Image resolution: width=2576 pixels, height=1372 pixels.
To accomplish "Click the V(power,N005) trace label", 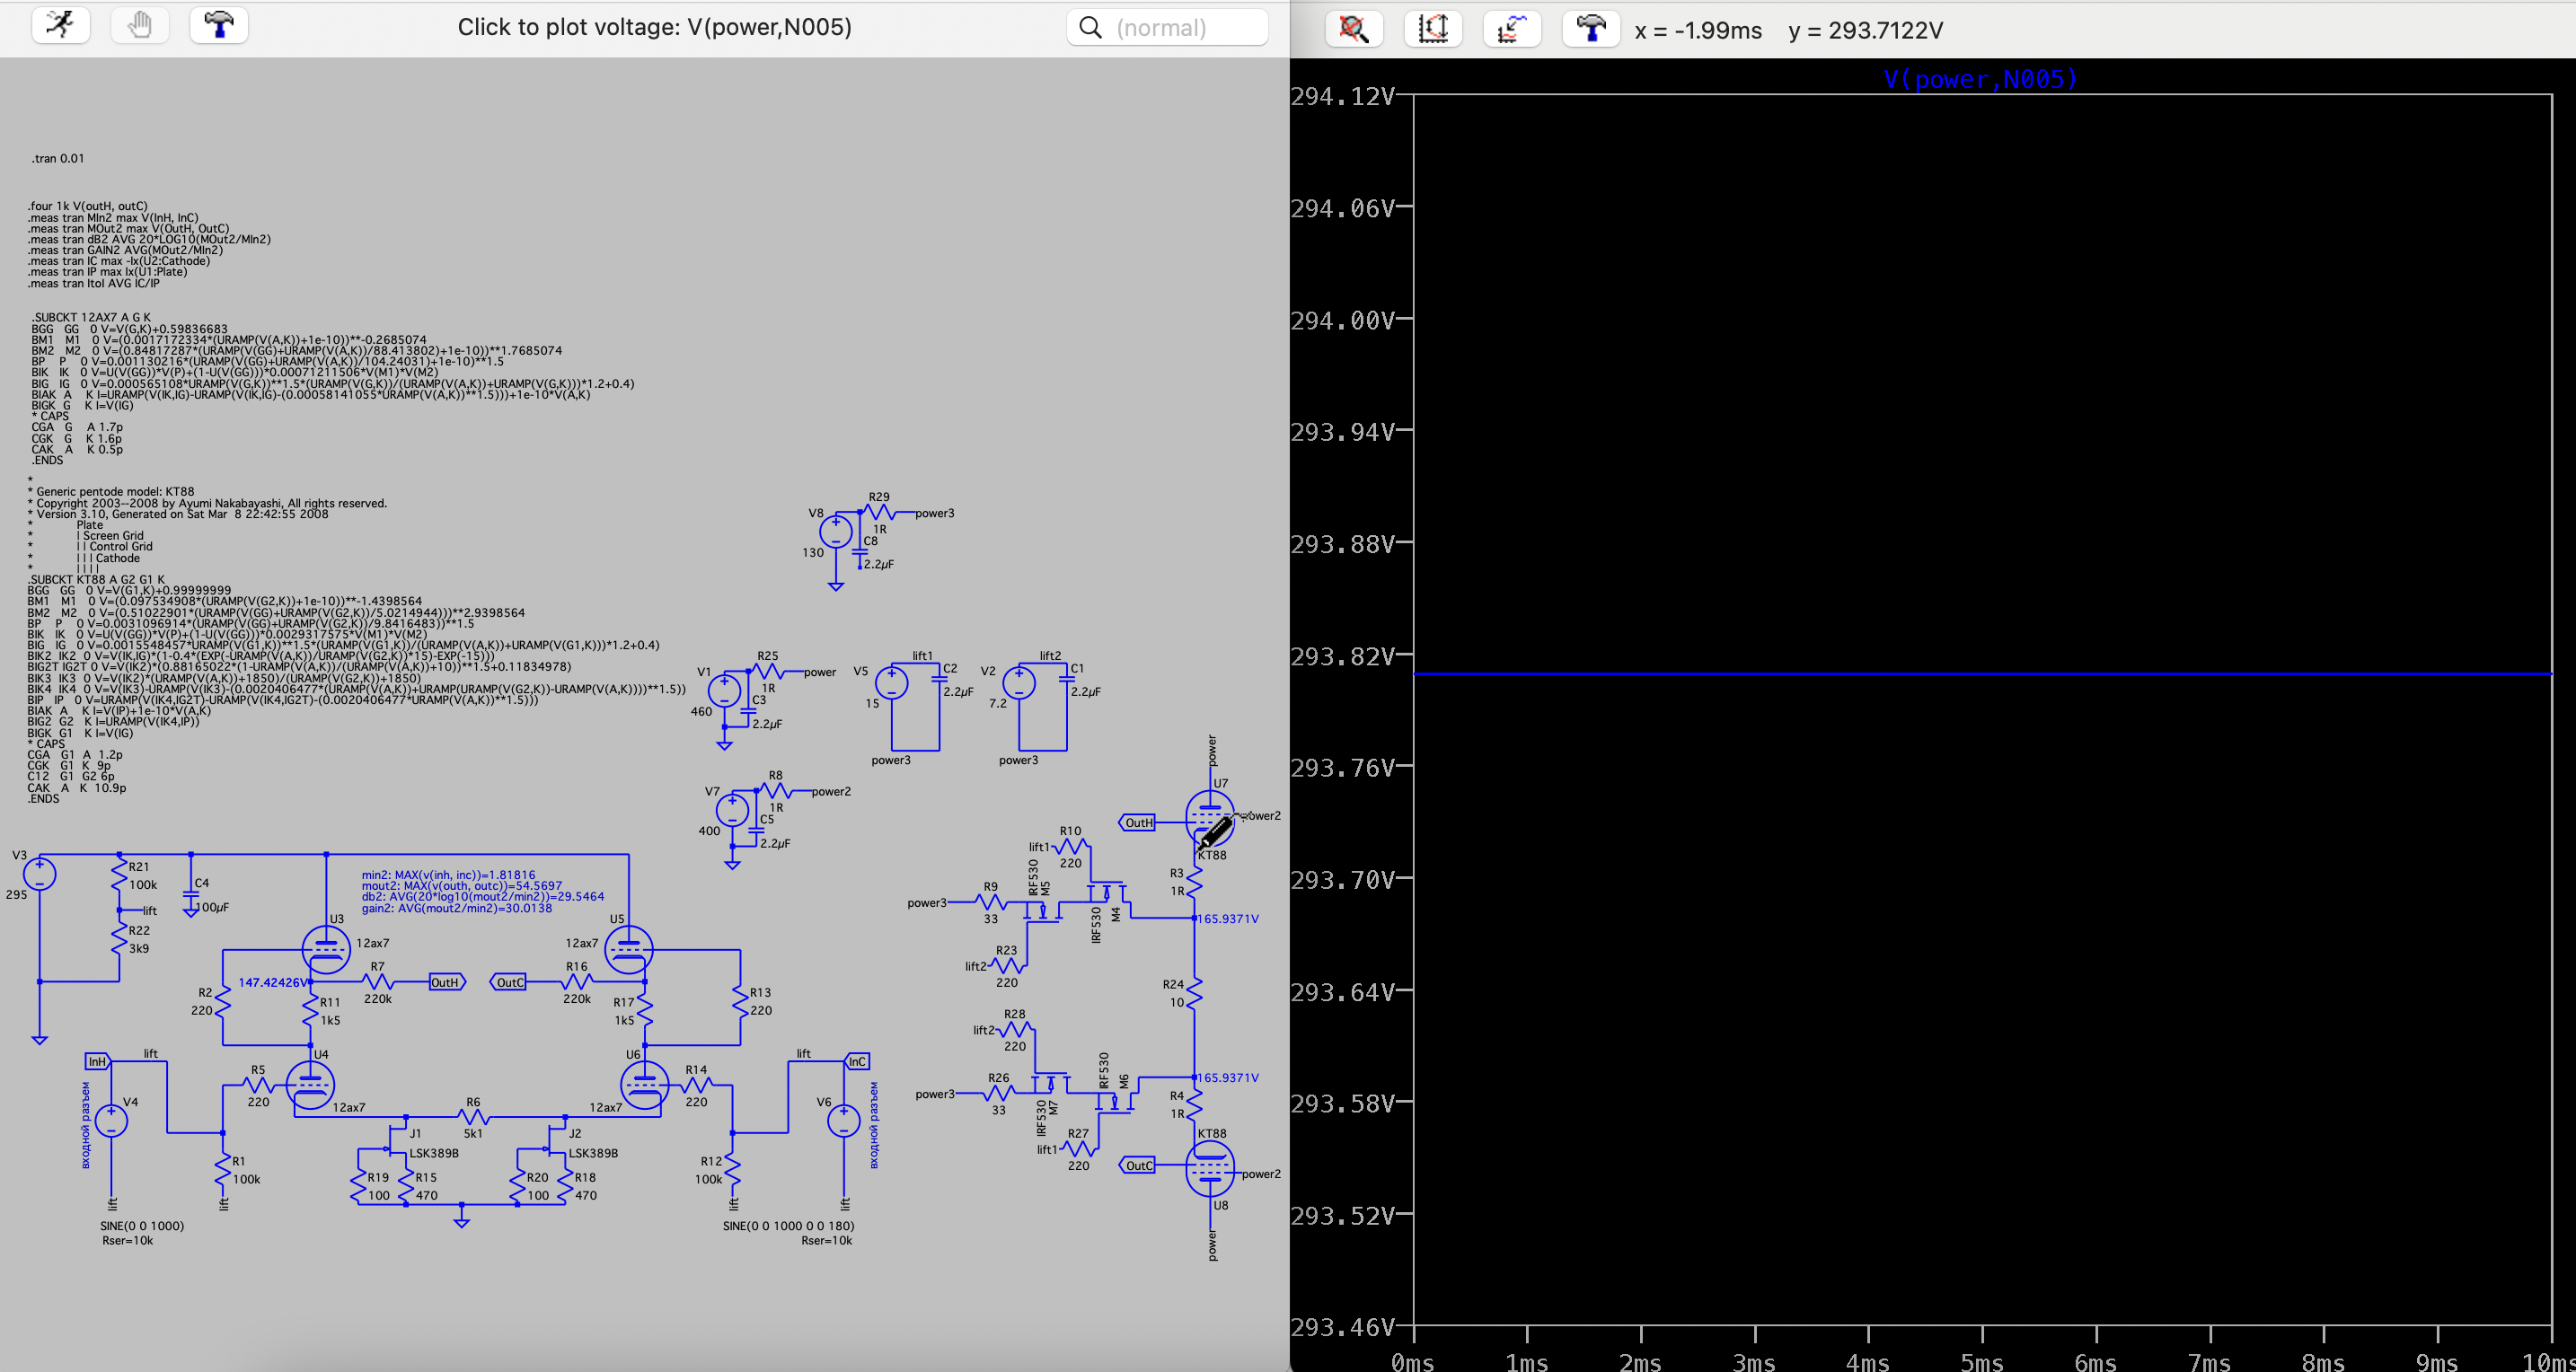I will (x=1980, y=79).
